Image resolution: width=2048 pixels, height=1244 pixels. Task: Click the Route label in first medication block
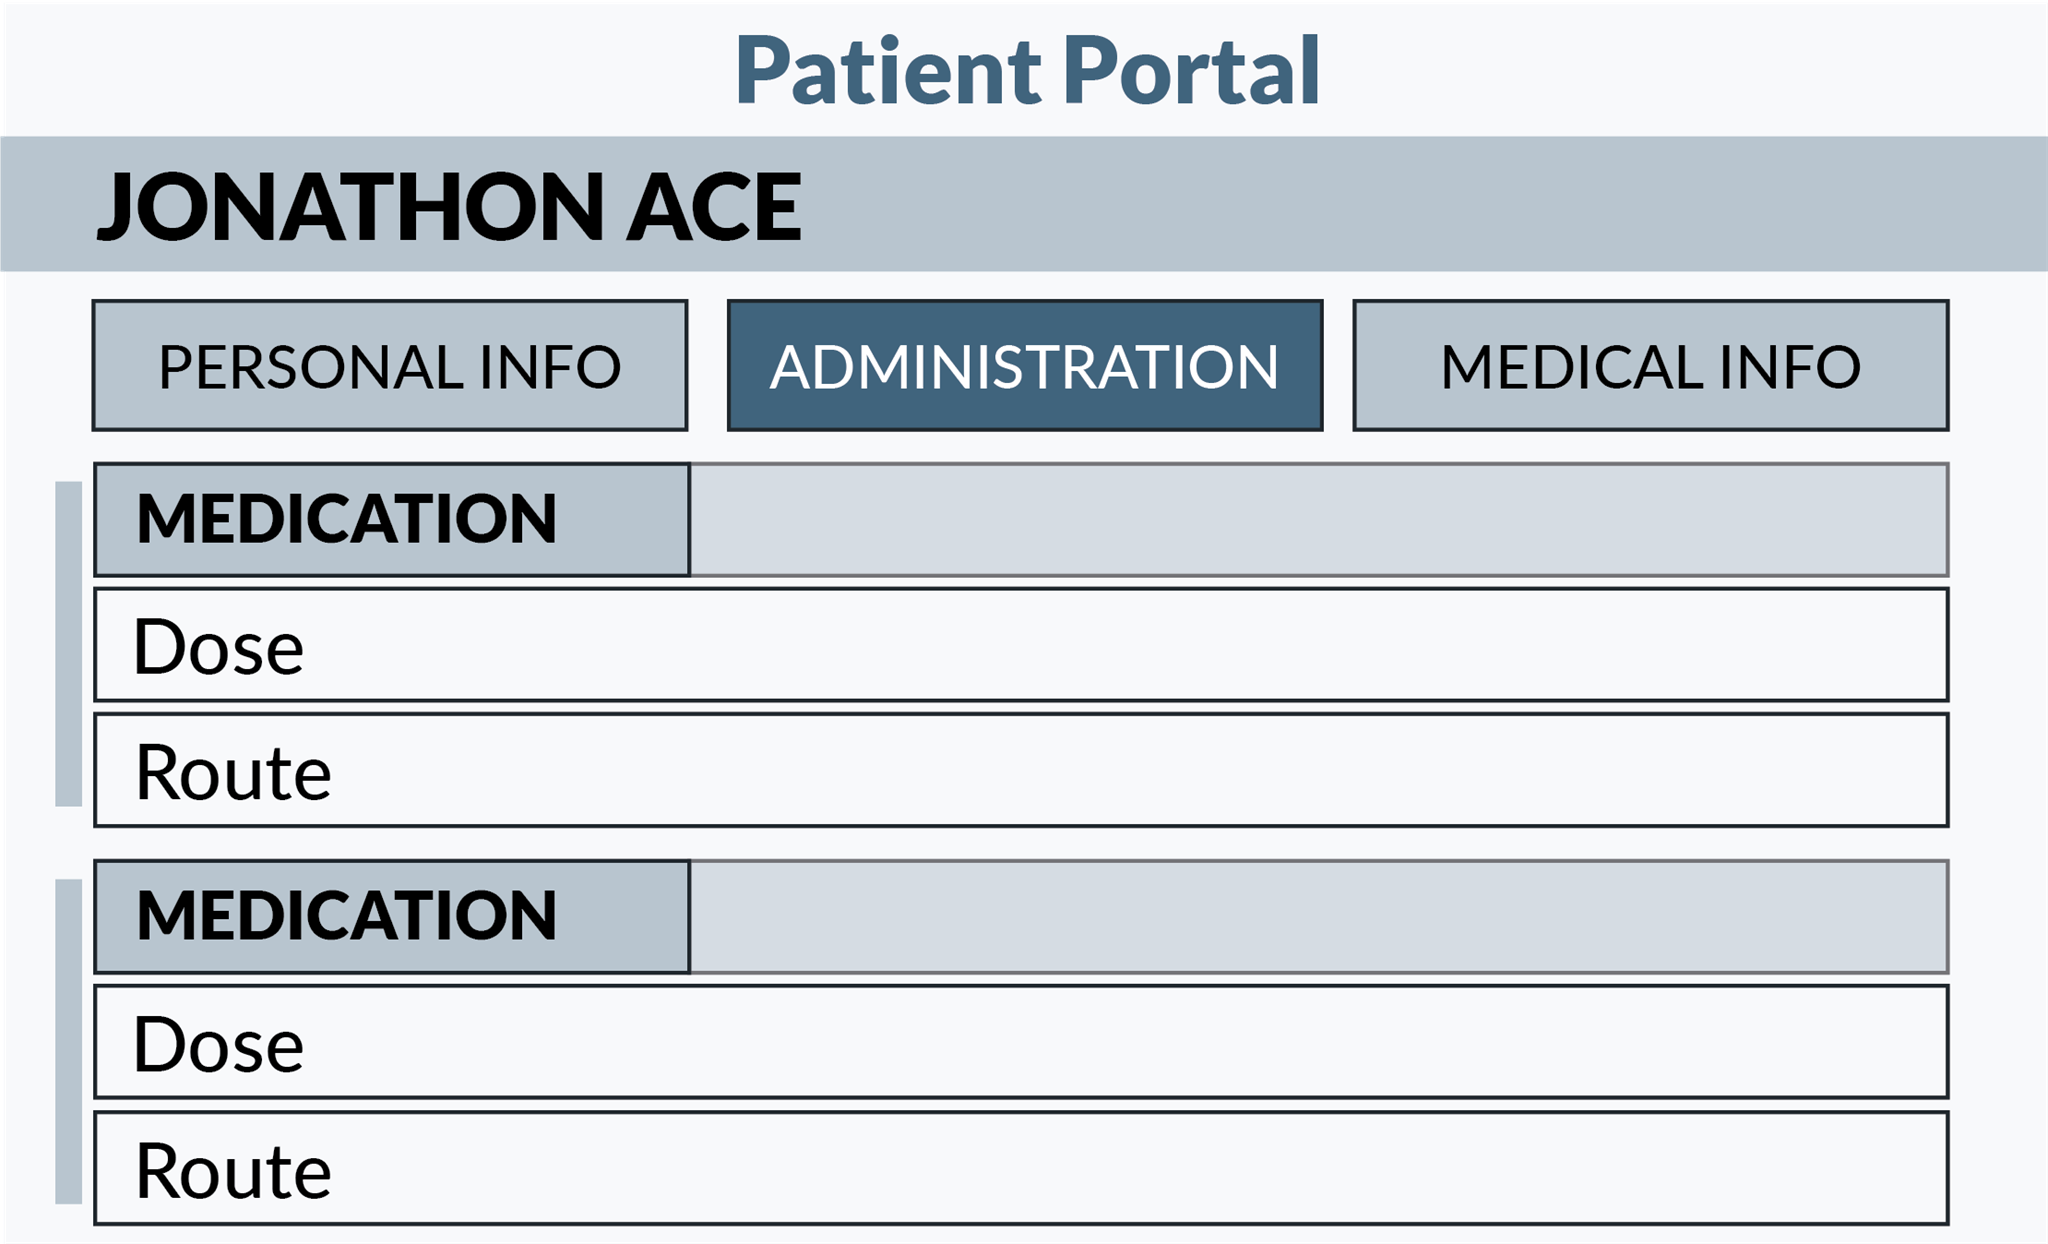click(233, 772)
